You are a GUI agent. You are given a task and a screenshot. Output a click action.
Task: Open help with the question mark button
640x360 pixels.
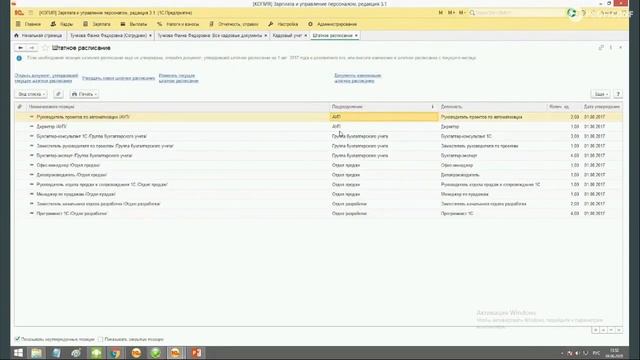pyautogui.click(x=618, y=94)
